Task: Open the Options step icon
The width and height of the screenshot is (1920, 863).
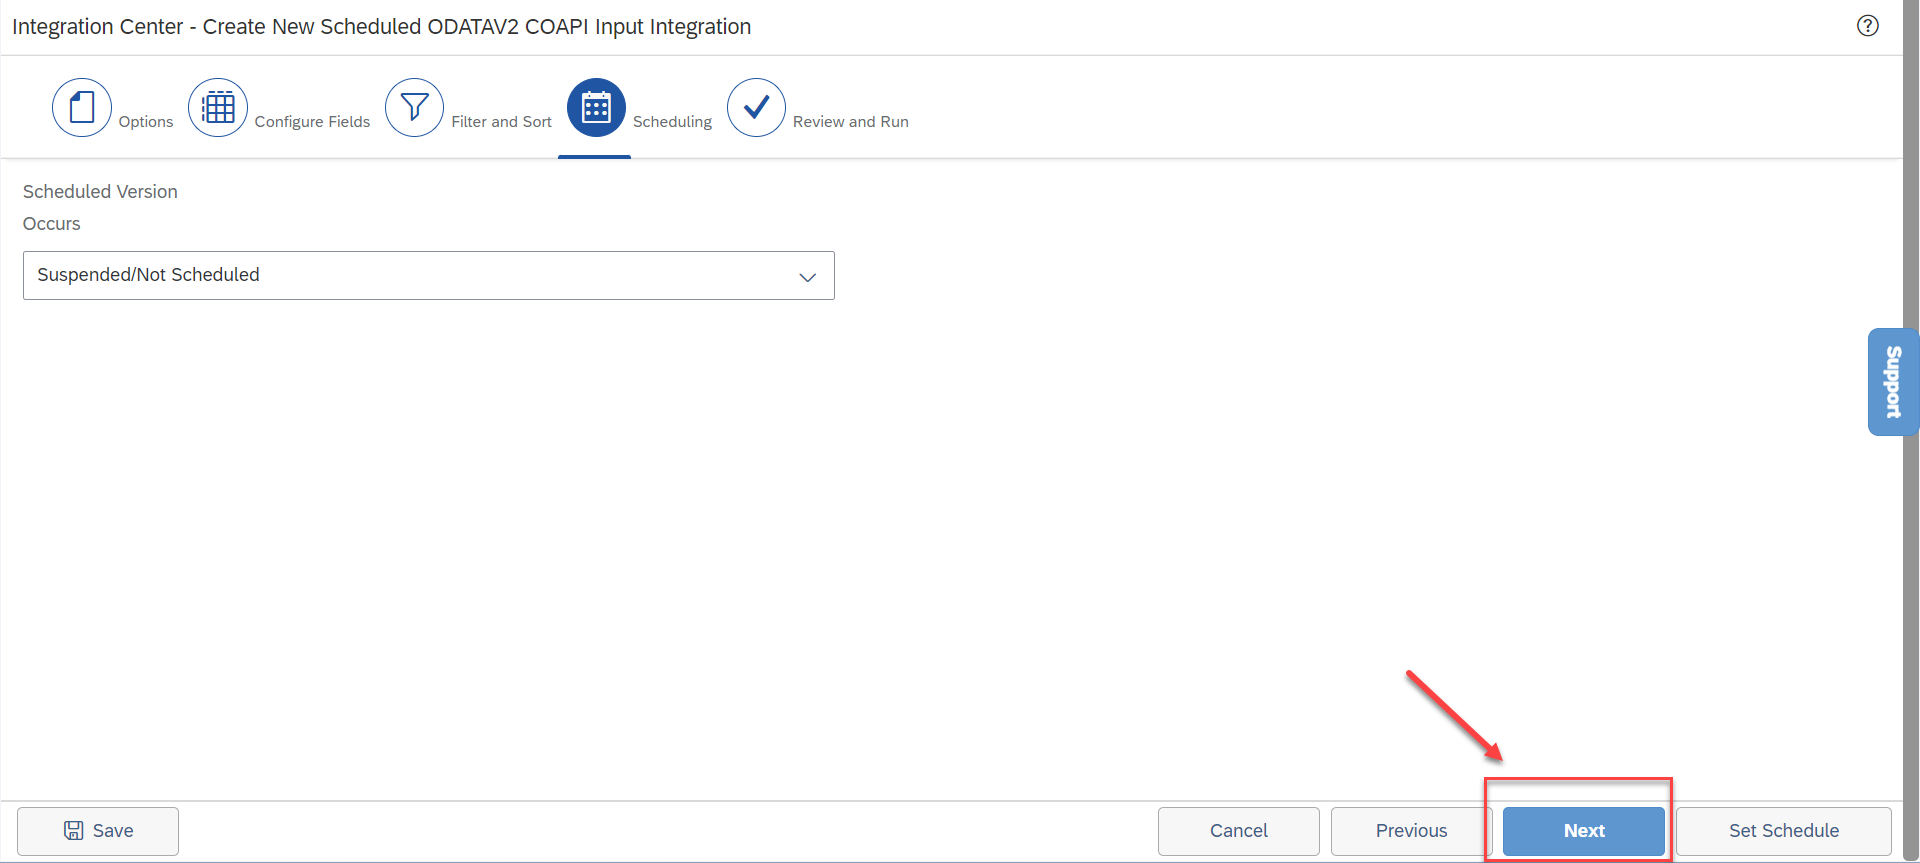Action: (82, 108)
